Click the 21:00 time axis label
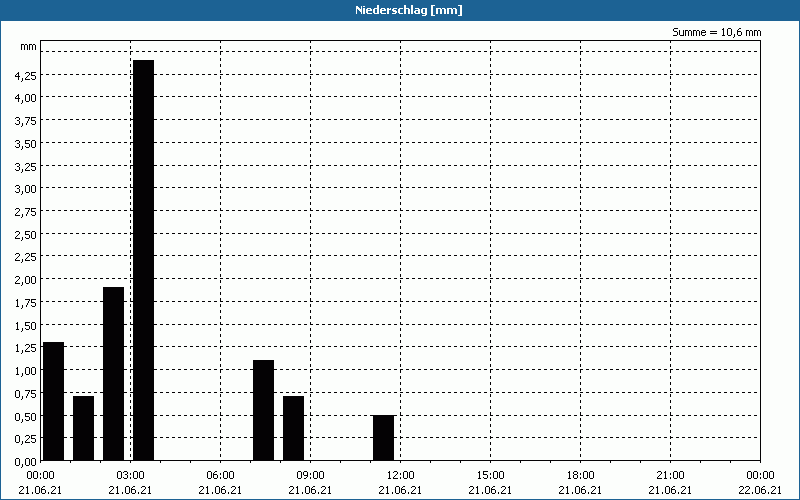Image resolution: width=800 pixels, height=500 pixels. [670, 476]
